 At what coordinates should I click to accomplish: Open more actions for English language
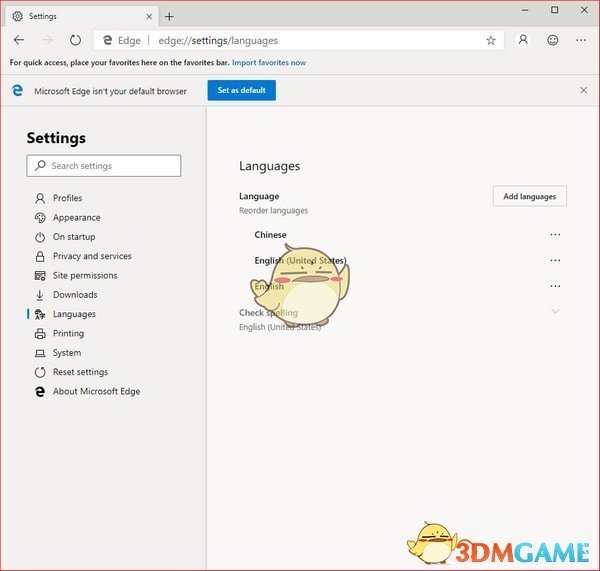[555, 286]
